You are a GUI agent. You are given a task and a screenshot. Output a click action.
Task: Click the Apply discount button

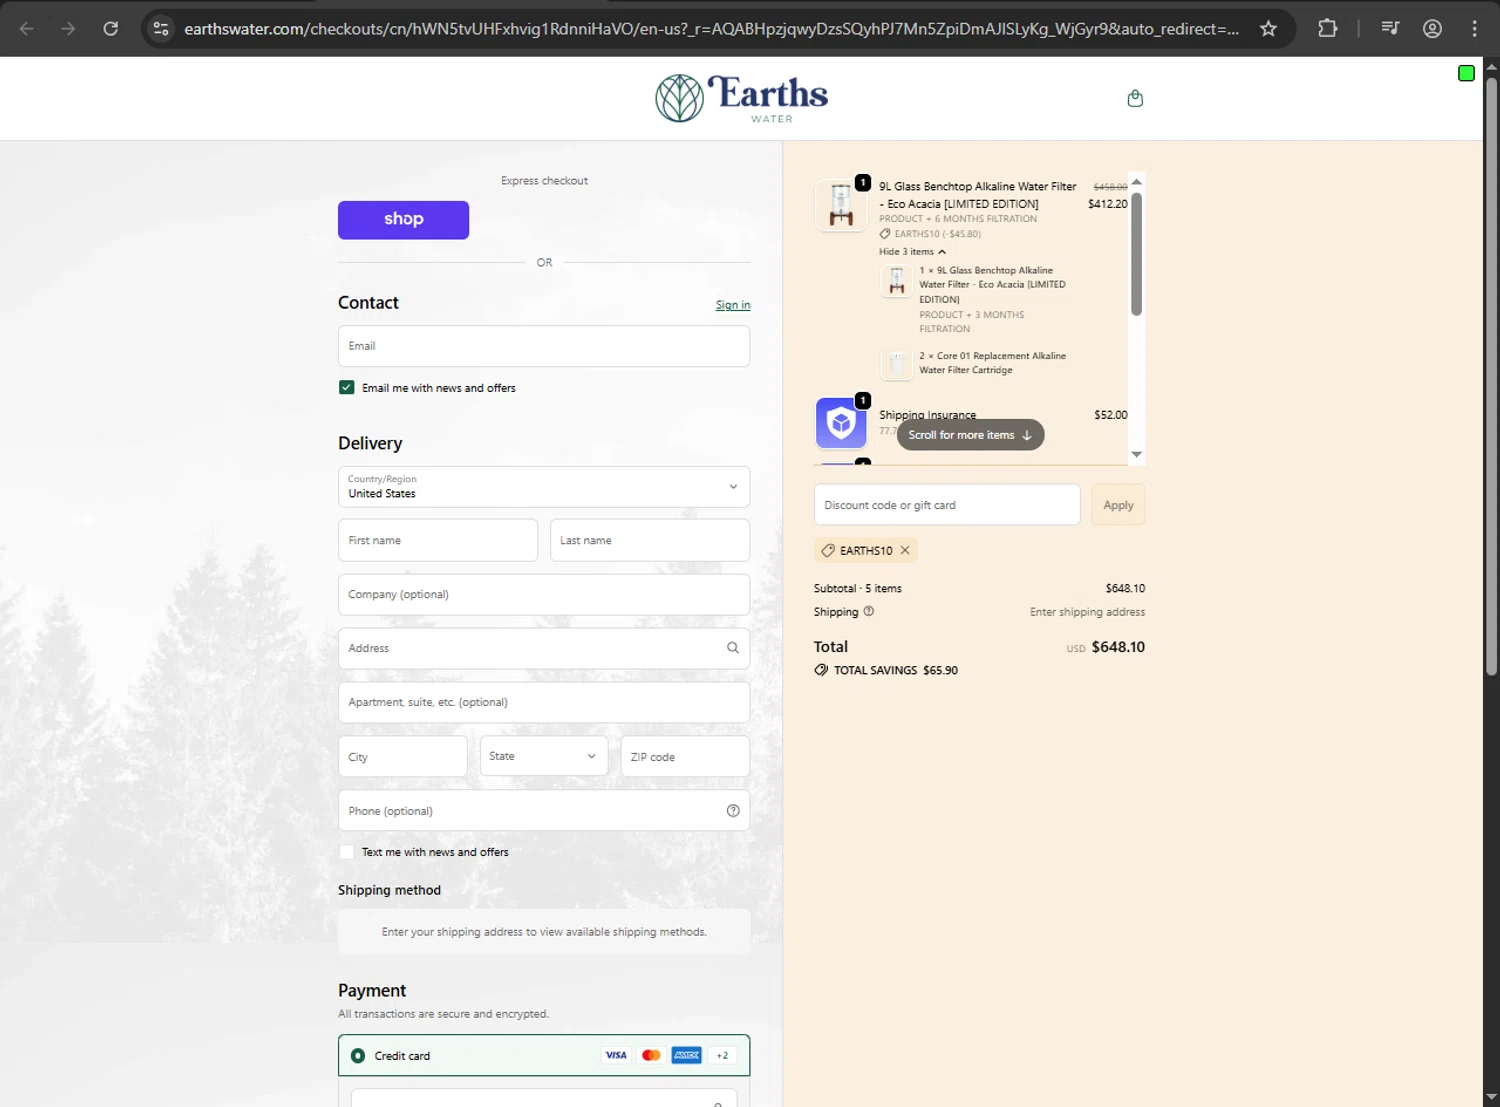[x=1118, y=505]
